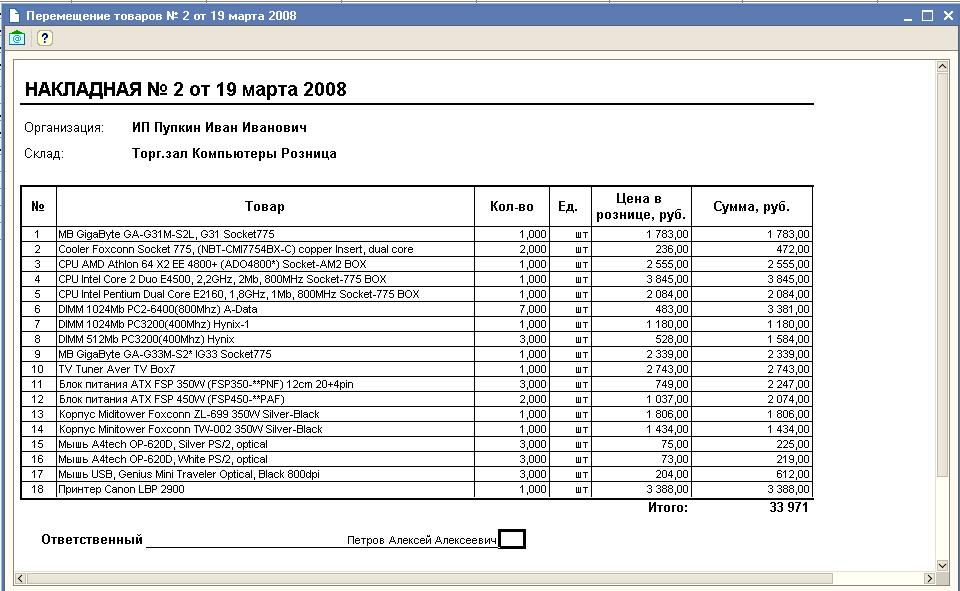Click the heading НАКЛАДНАЯ № 2 от 19 марта 2008

coord(186,89)
